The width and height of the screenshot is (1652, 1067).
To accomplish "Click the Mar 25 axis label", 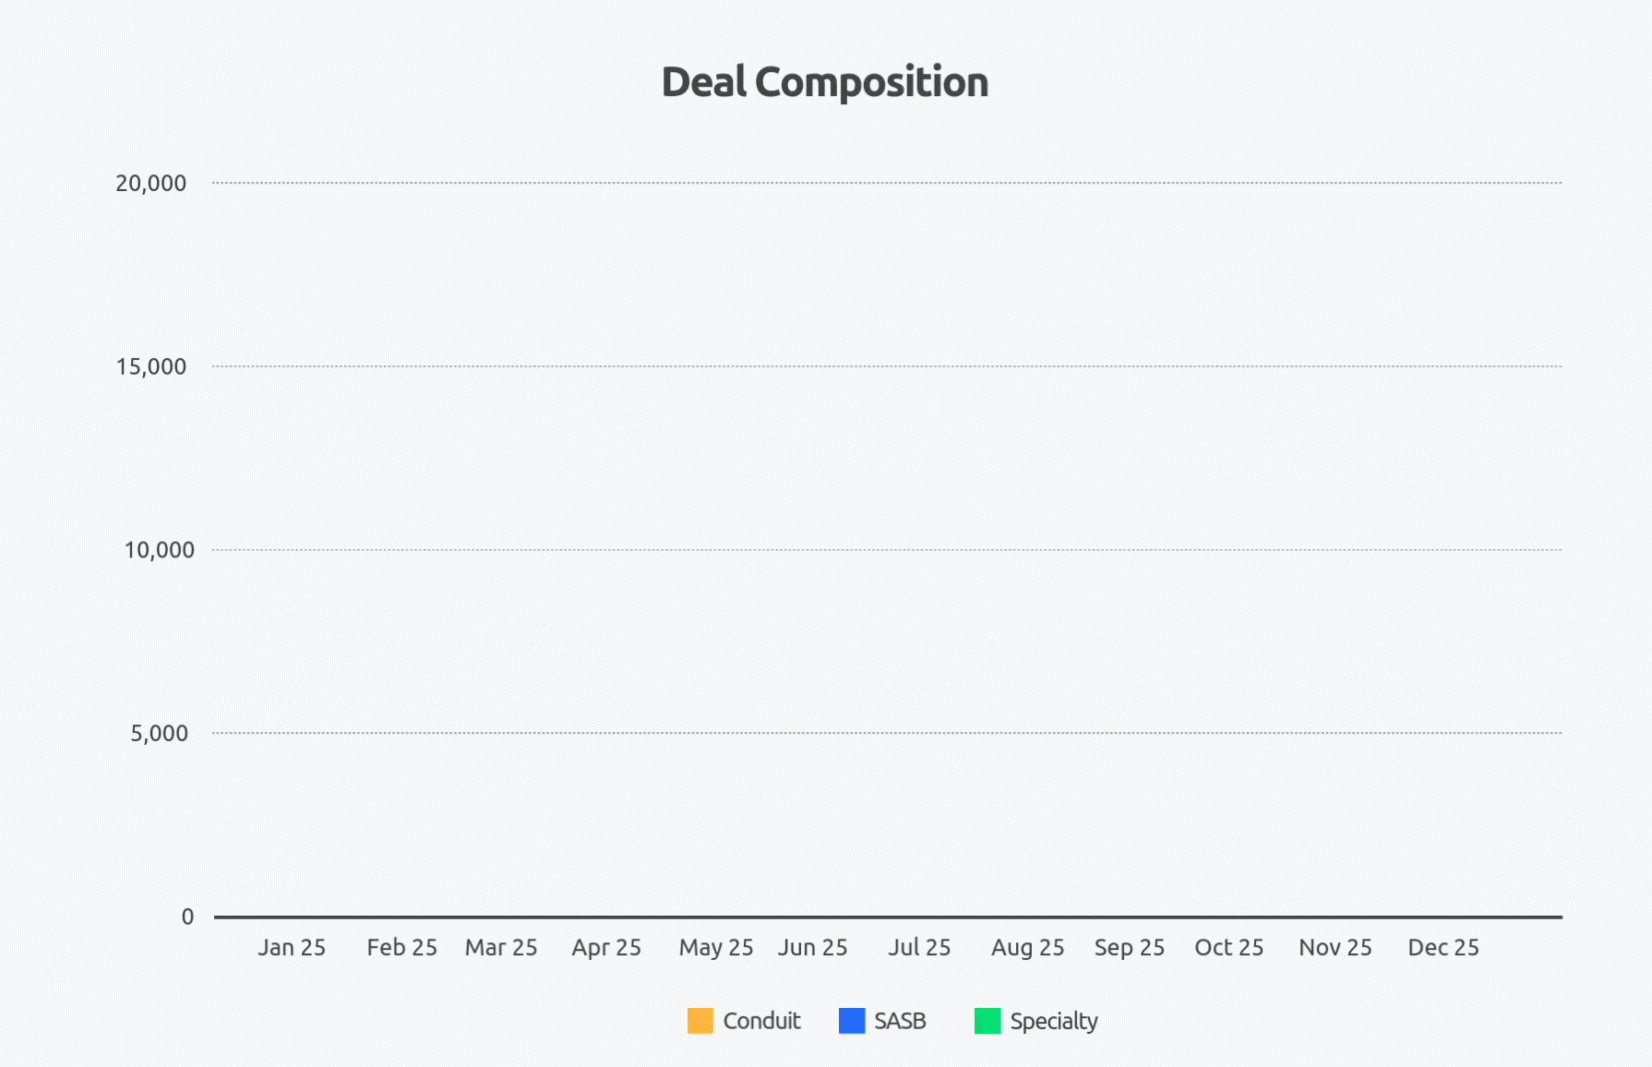I will (501, 947).
